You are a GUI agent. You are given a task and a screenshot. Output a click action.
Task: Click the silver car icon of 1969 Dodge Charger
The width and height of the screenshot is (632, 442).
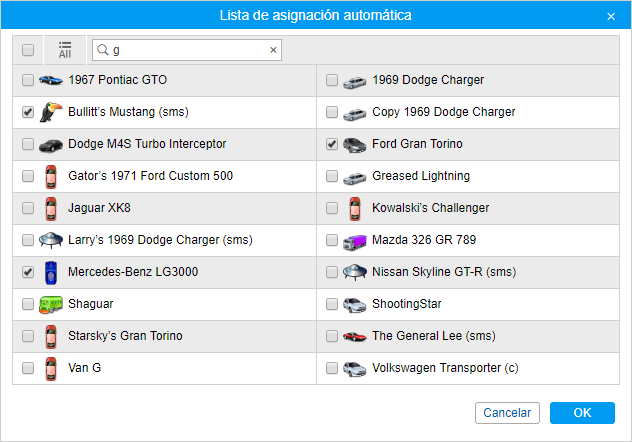pos(355,82)
